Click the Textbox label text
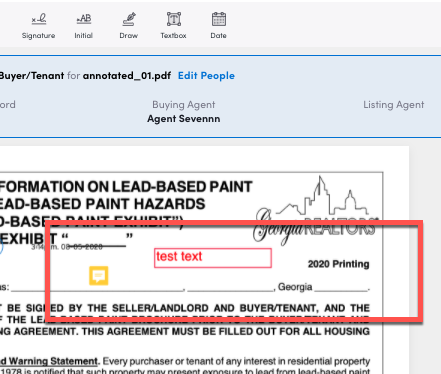This screenshot has height=374, width=441. 174,35
